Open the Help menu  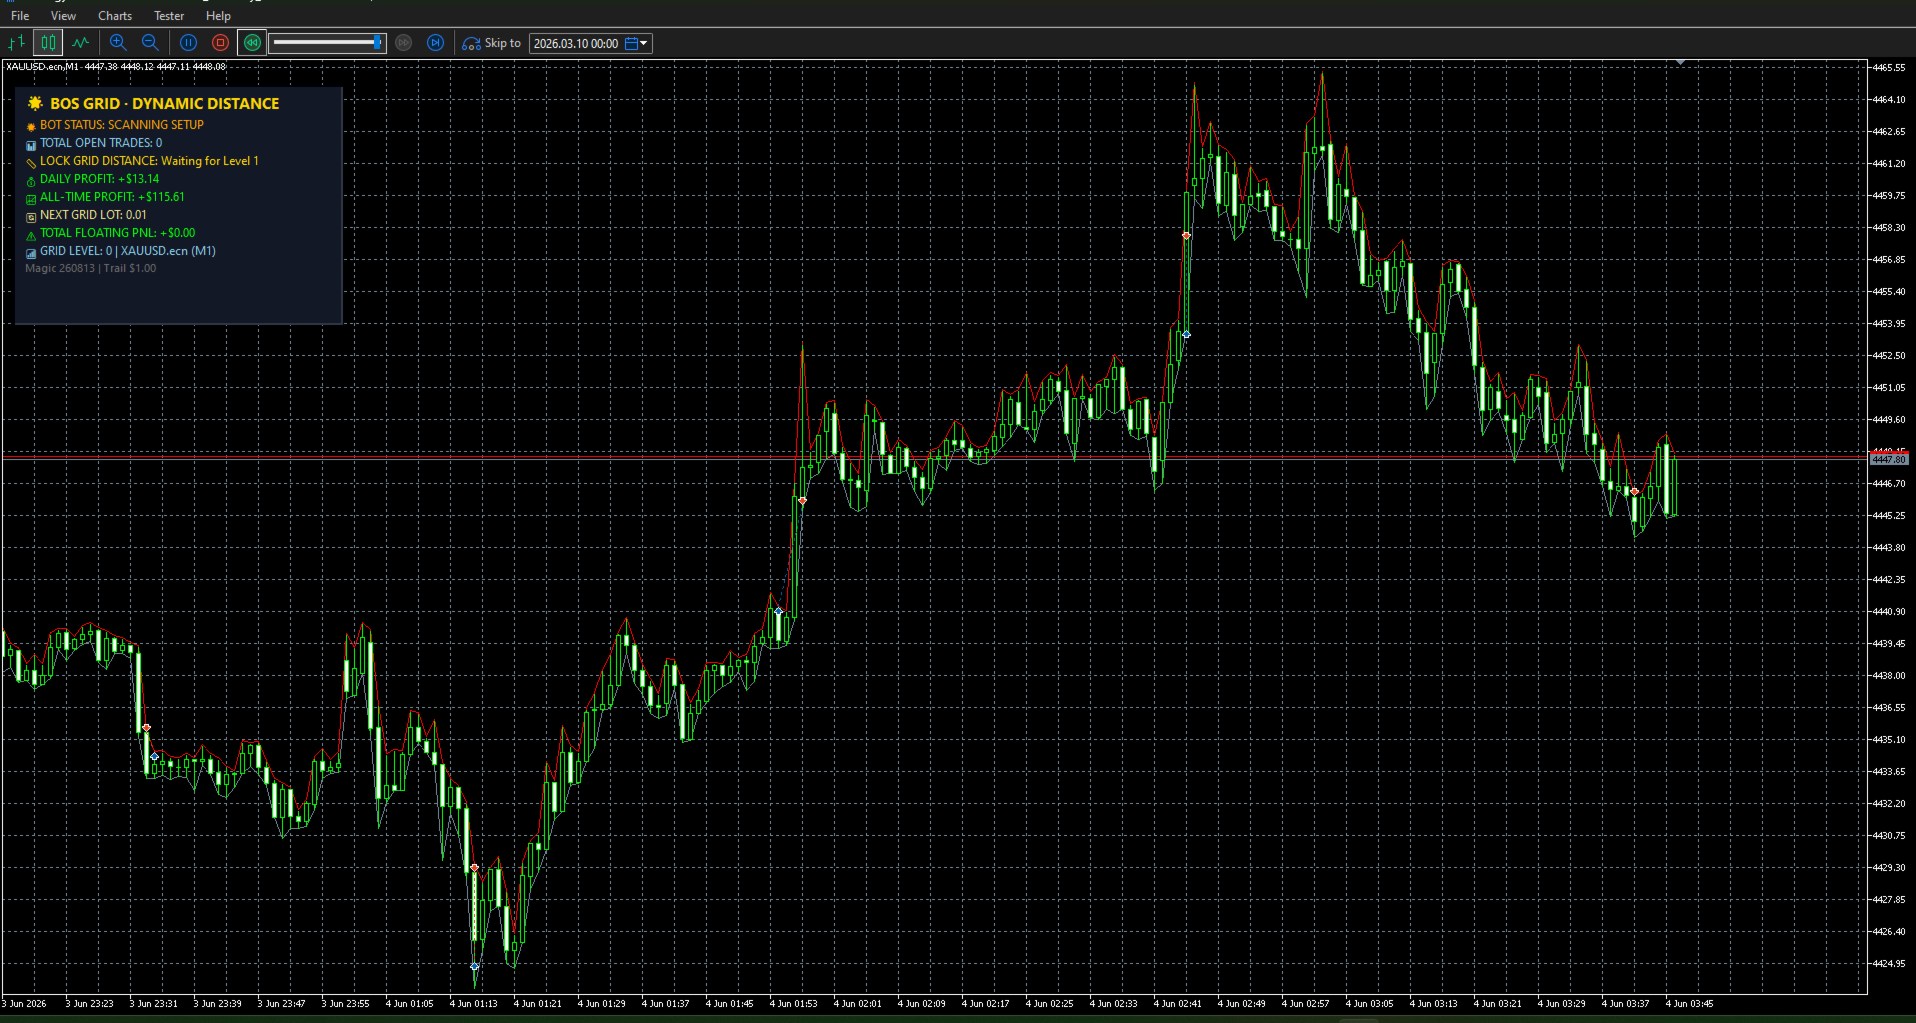click(218, 16)
